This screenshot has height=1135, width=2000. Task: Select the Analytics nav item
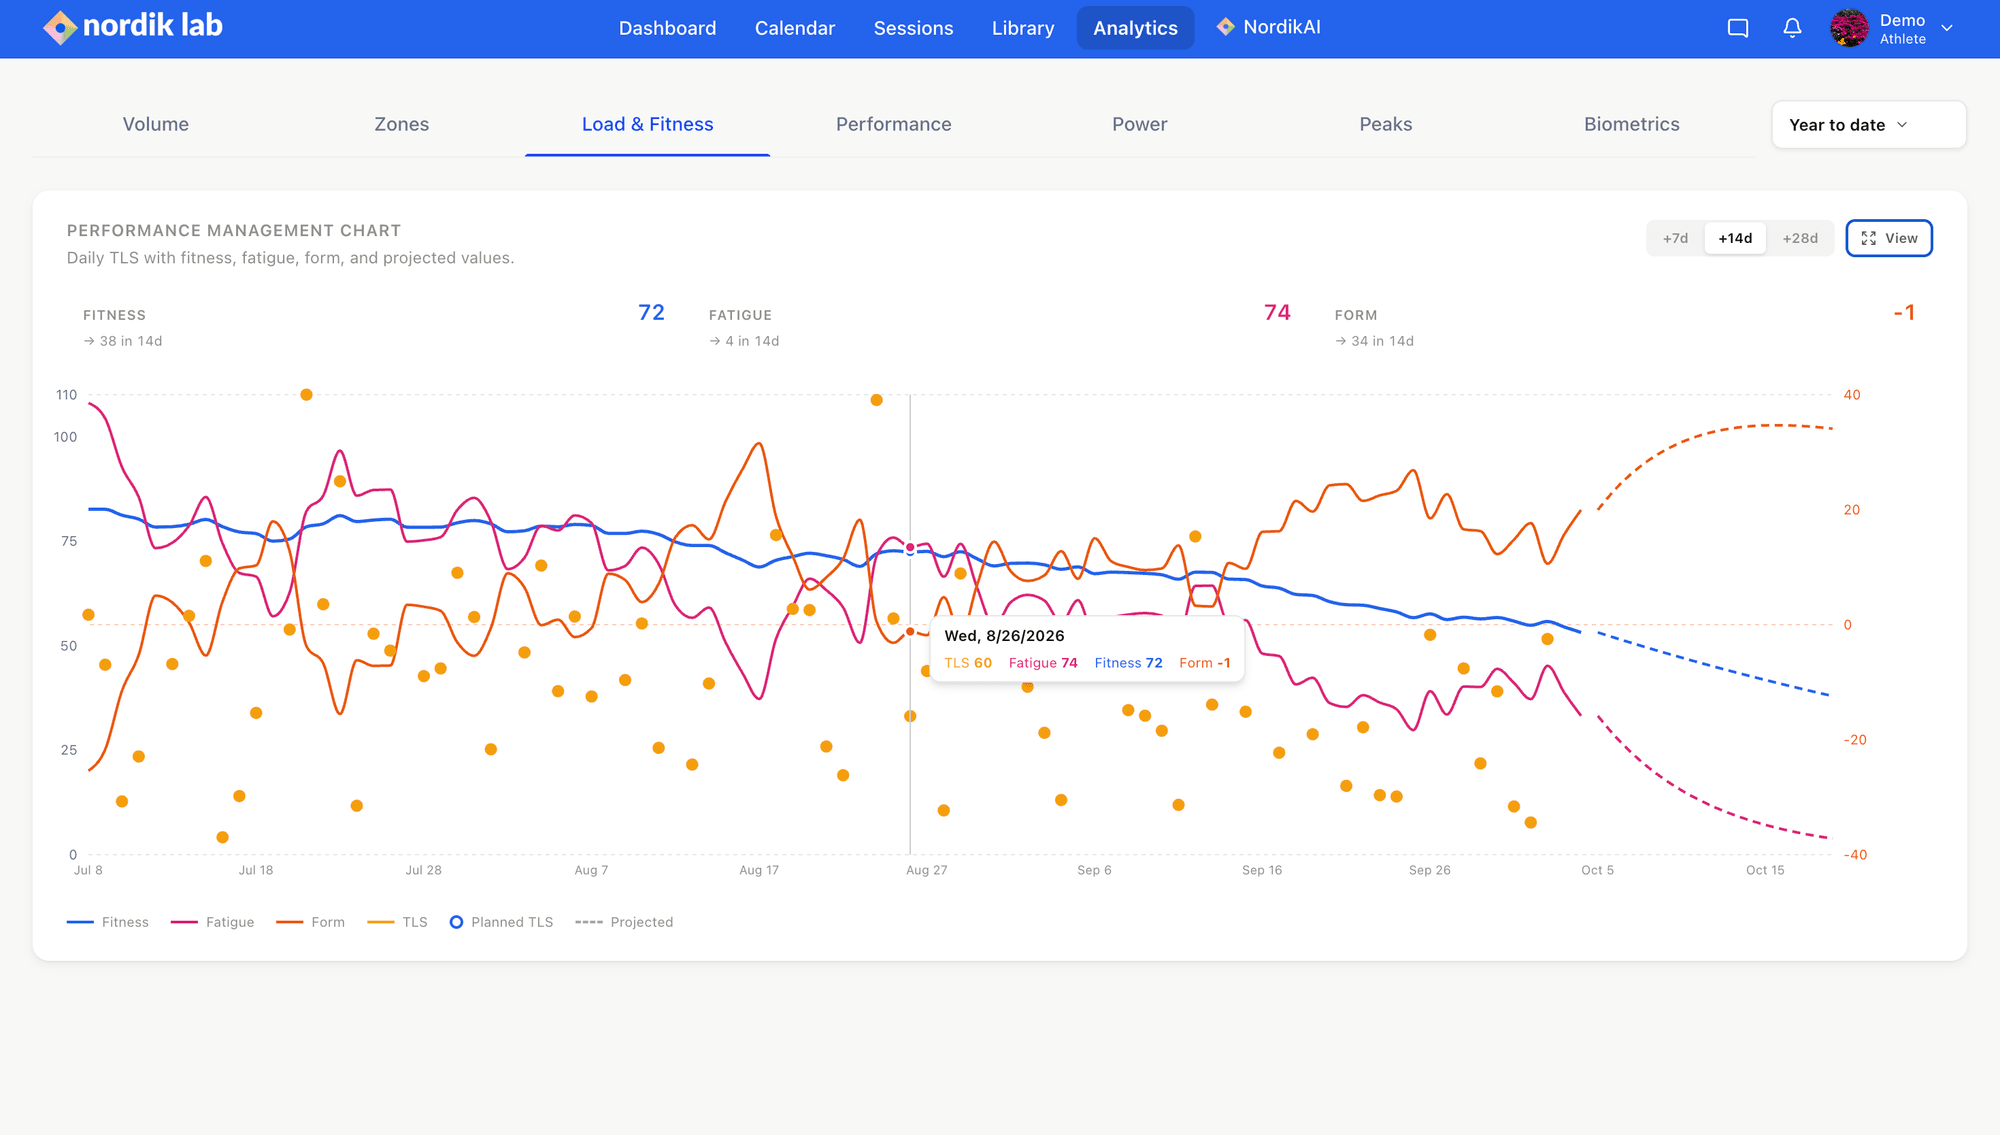click(x=1135, y=28)
